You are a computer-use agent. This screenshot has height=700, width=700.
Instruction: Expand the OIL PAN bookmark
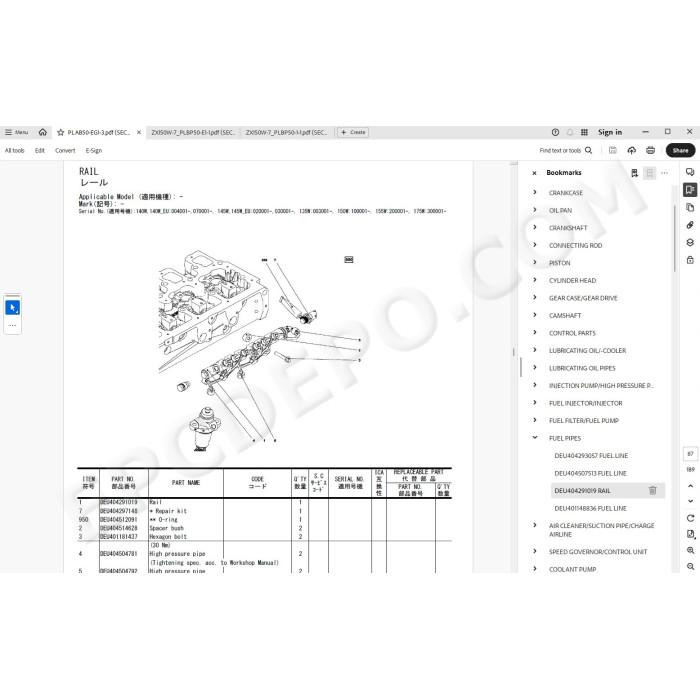tap(535, 210)
